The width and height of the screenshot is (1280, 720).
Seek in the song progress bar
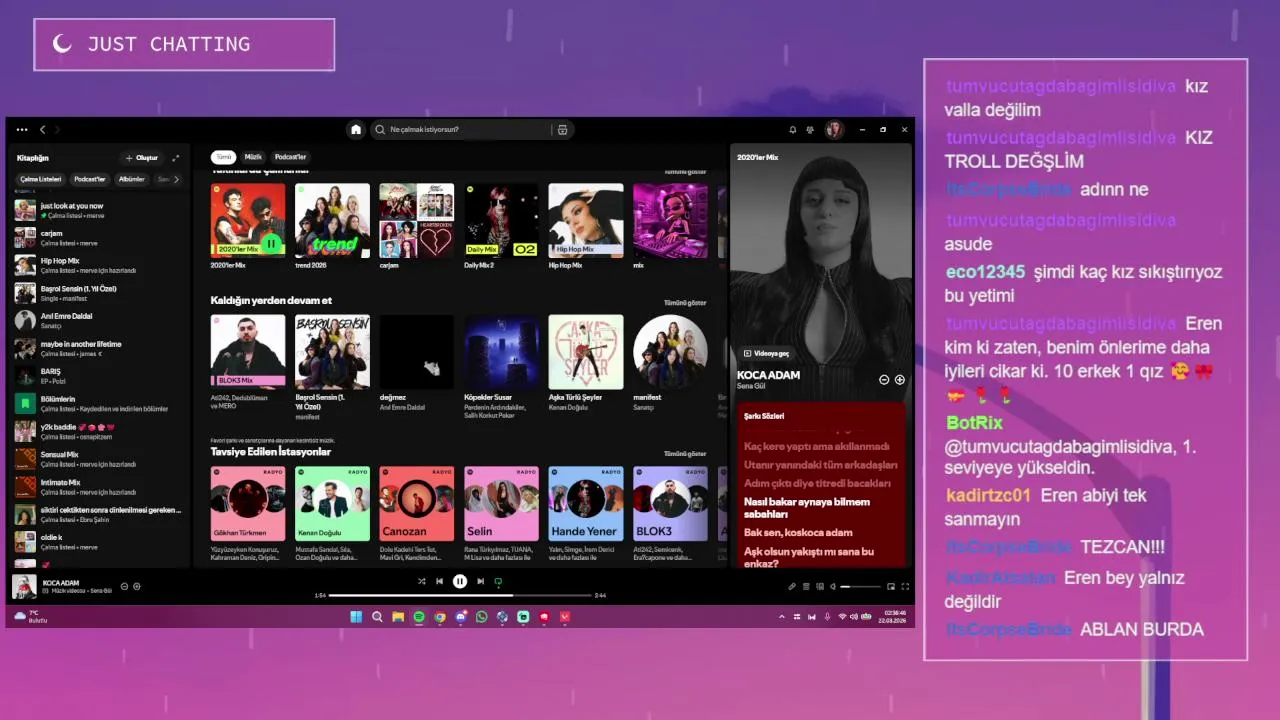pos(460,595)
